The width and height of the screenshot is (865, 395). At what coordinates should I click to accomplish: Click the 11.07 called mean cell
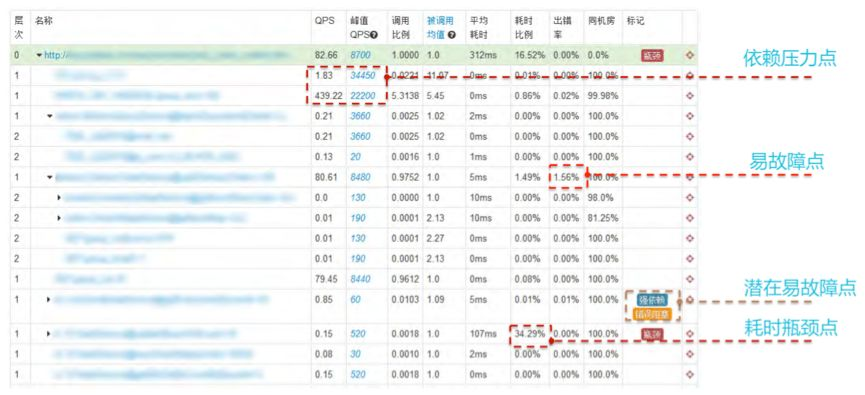coord(437,76)
